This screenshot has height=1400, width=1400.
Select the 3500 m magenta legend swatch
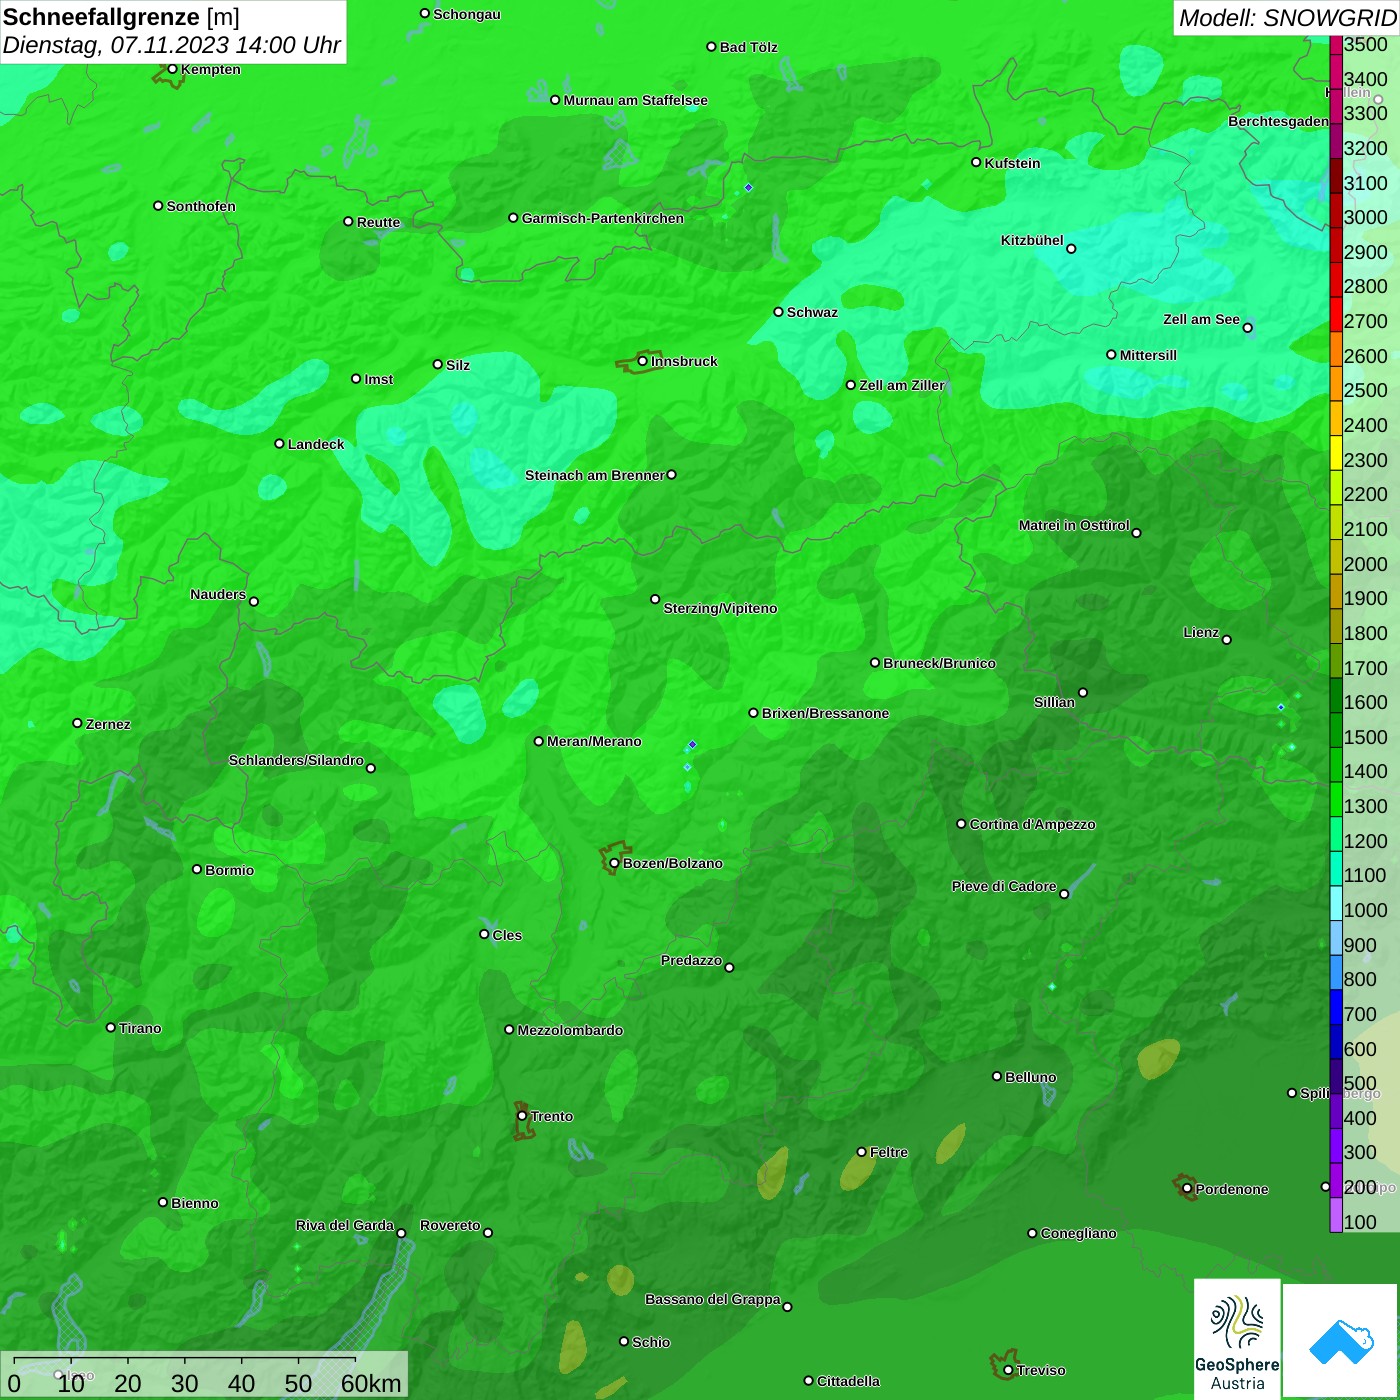click(1336, 44)
